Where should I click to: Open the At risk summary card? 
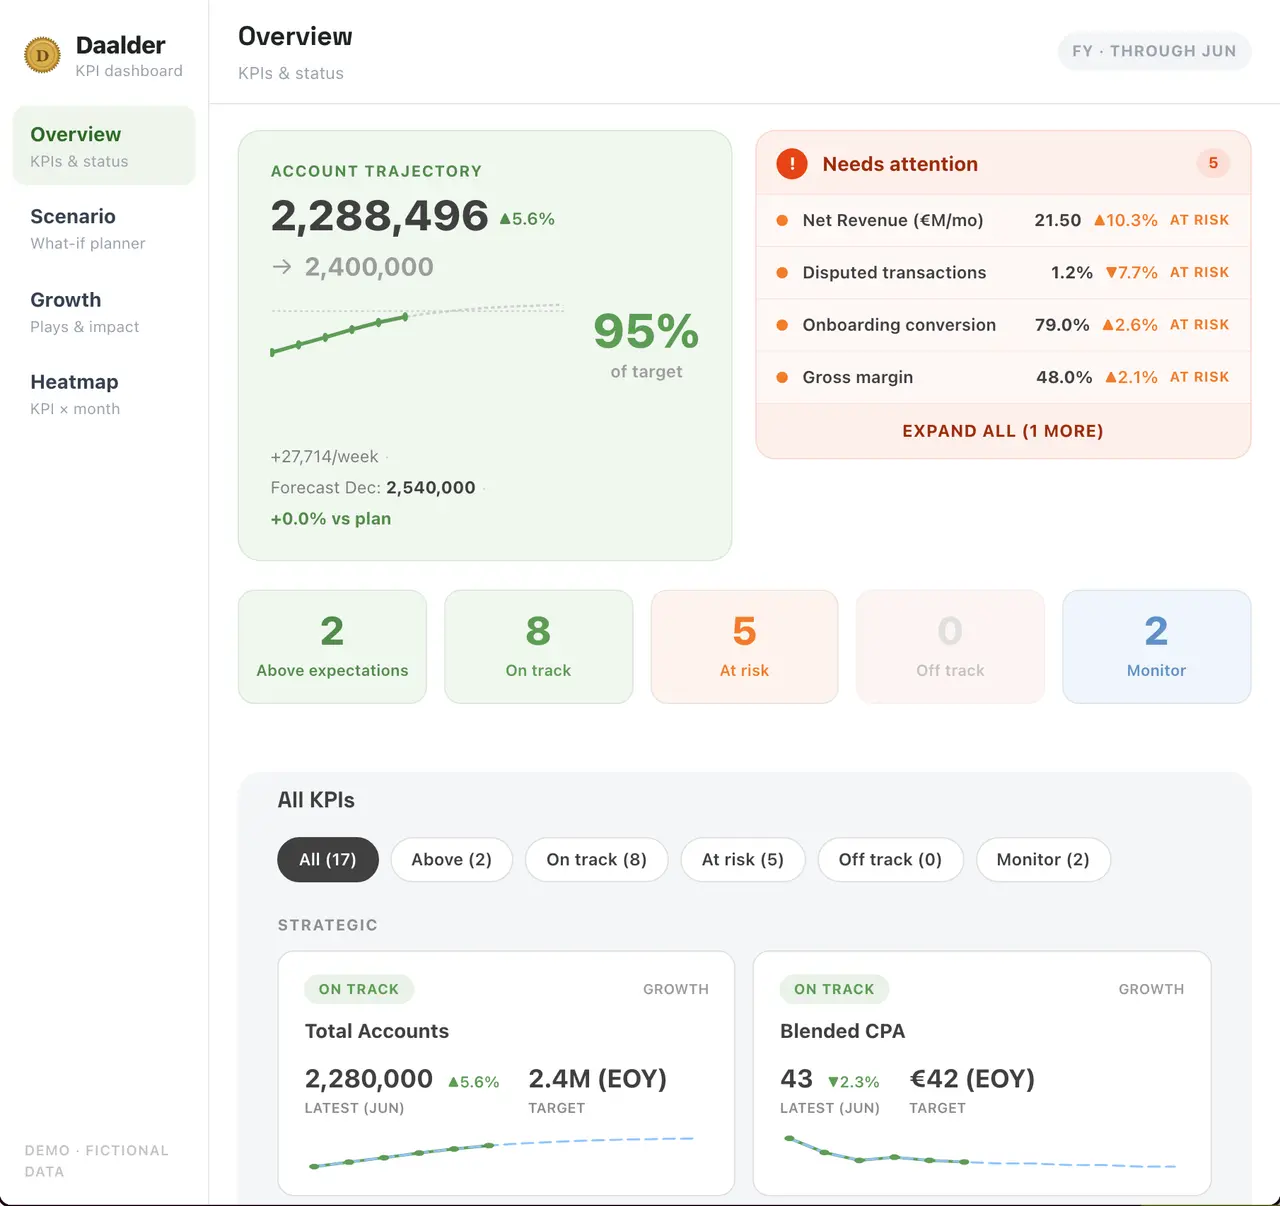click(x=744, y=647)
